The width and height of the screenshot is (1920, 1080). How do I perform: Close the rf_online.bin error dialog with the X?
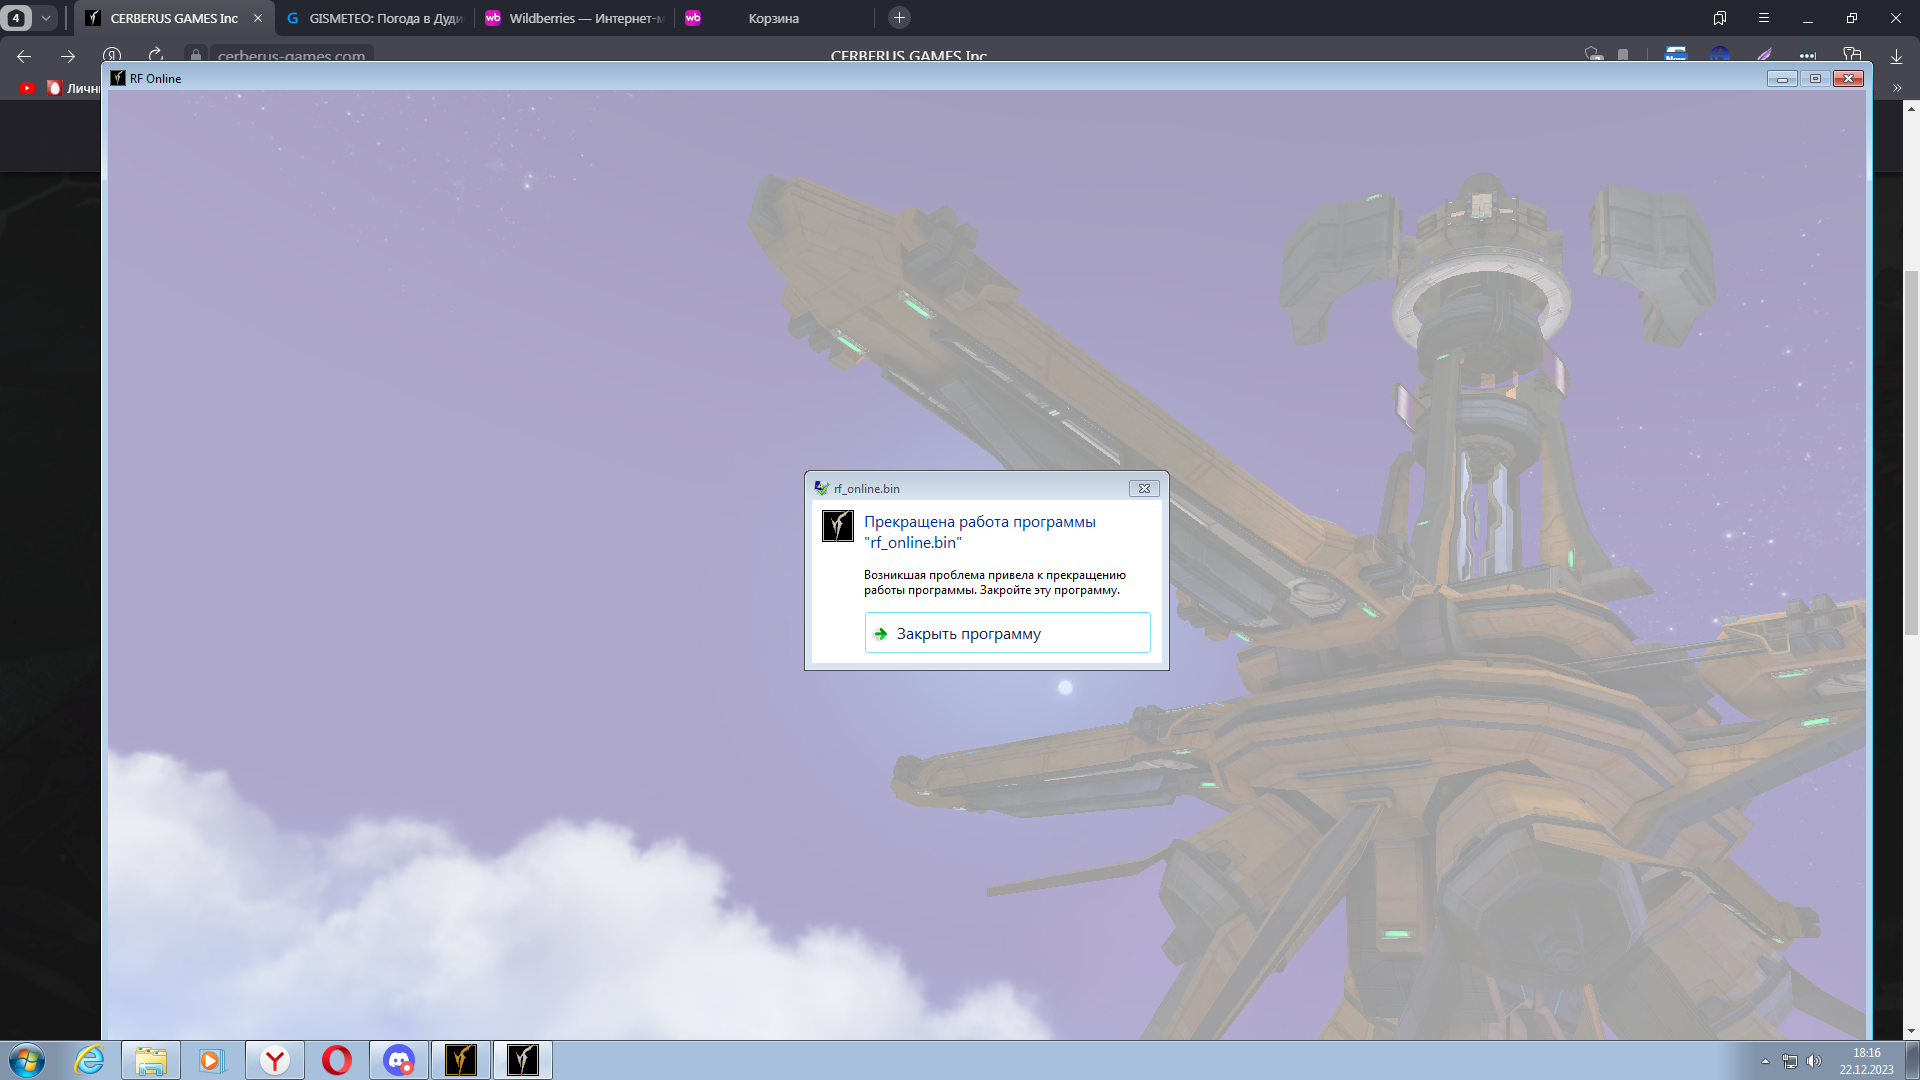point(1144,488)
